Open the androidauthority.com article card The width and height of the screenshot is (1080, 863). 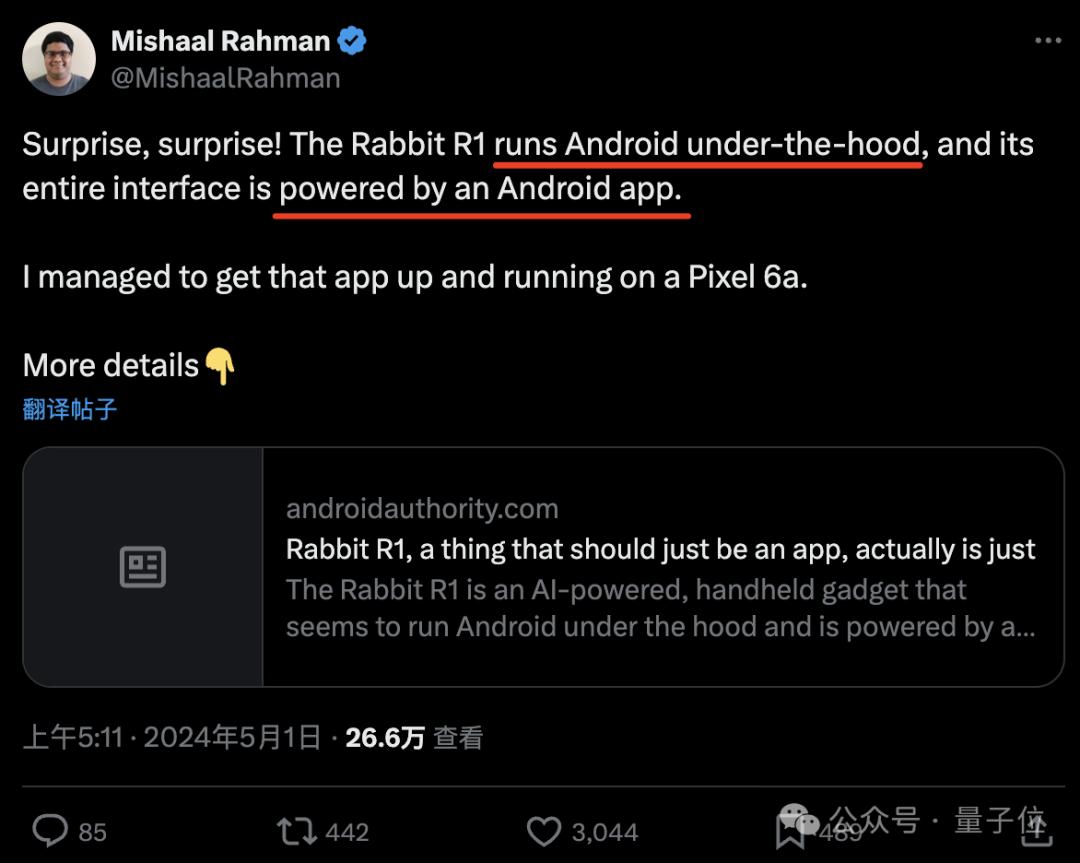tap(540, 566)
